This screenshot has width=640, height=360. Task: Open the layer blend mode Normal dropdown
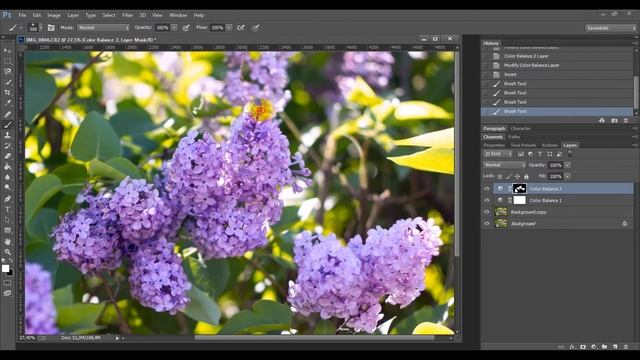pyautogui.click(x=504, y=165)
